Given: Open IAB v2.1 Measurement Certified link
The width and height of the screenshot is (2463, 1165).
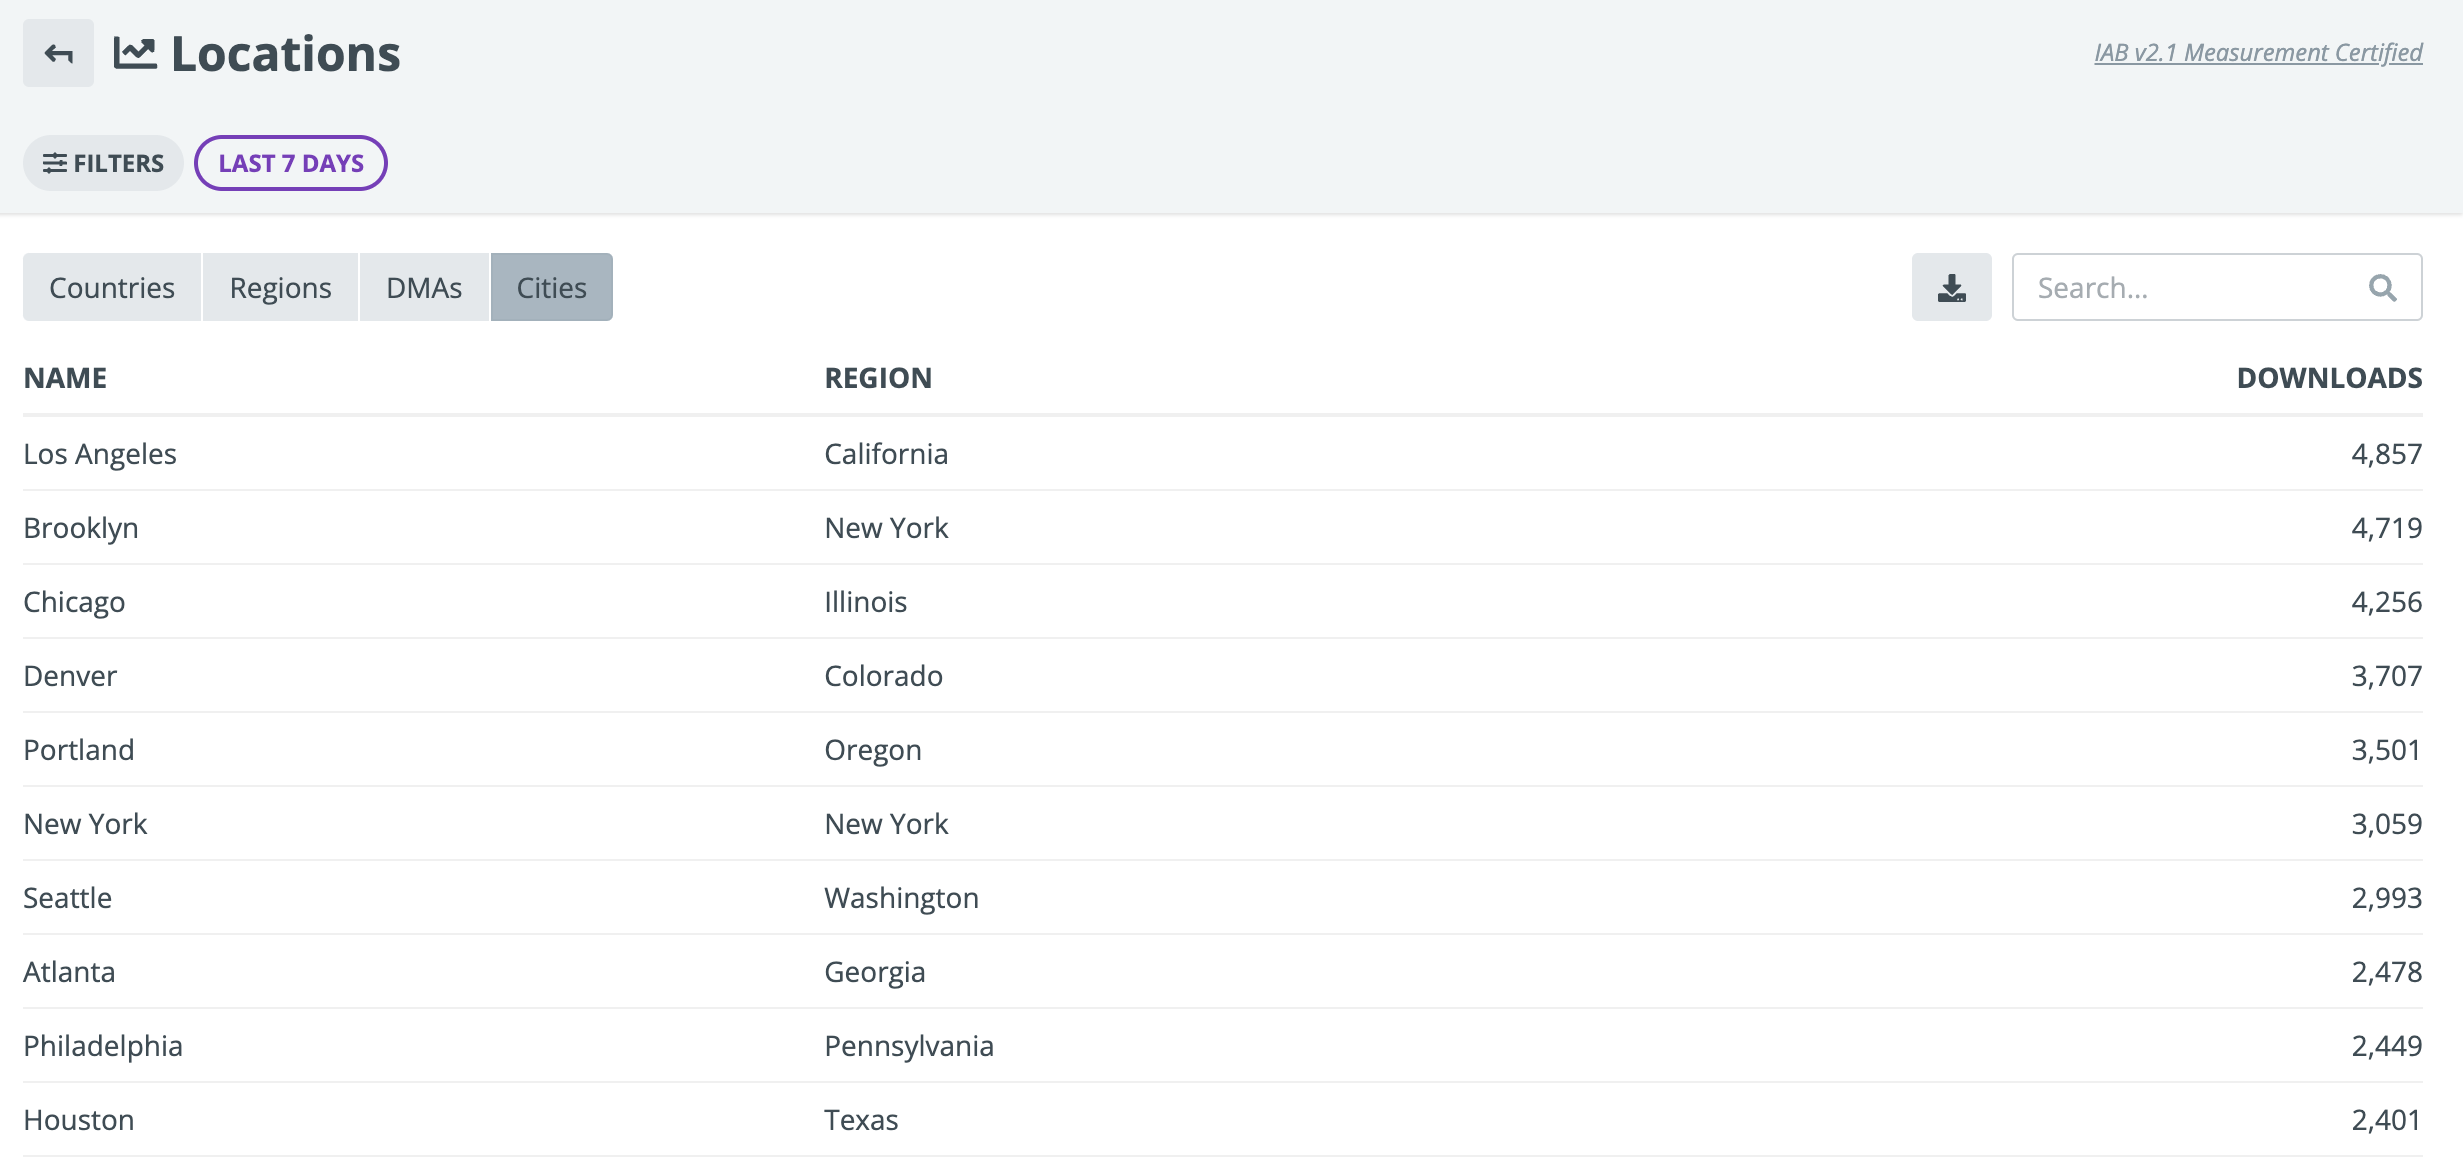Looking at the screenshot, I should [2258, 52].
